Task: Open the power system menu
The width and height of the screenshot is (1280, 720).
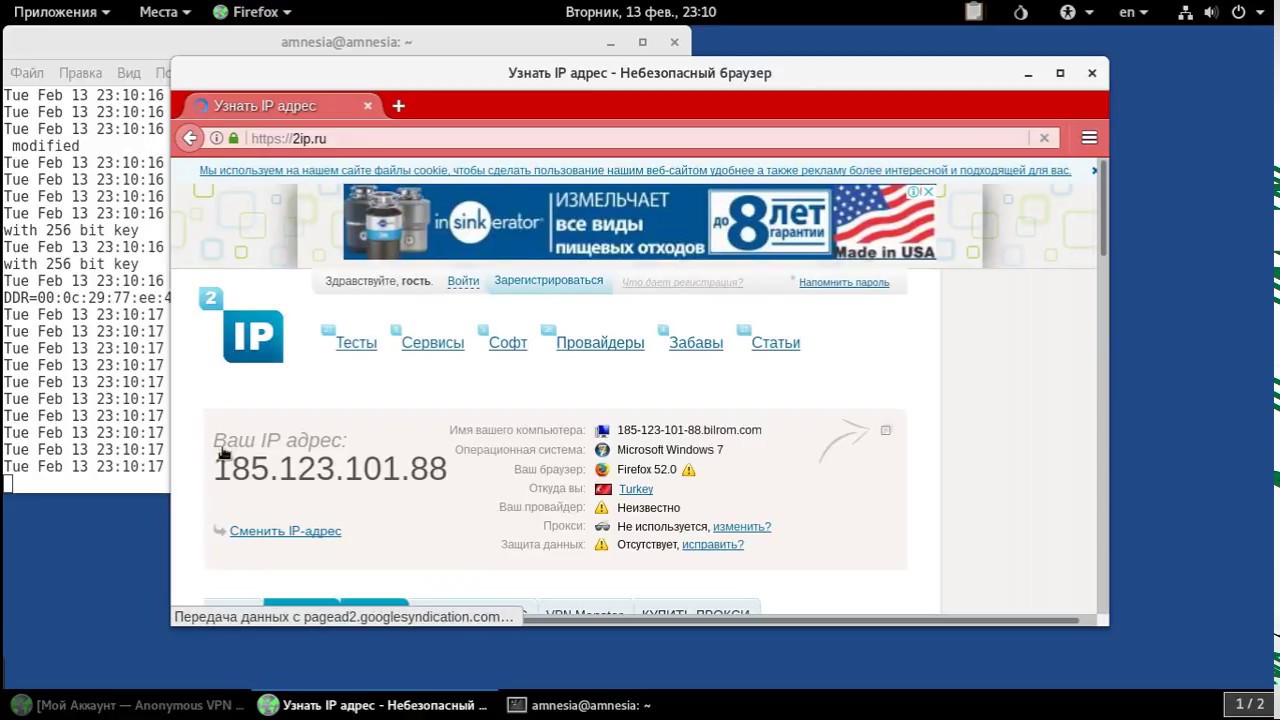Action: [1246, 12]
